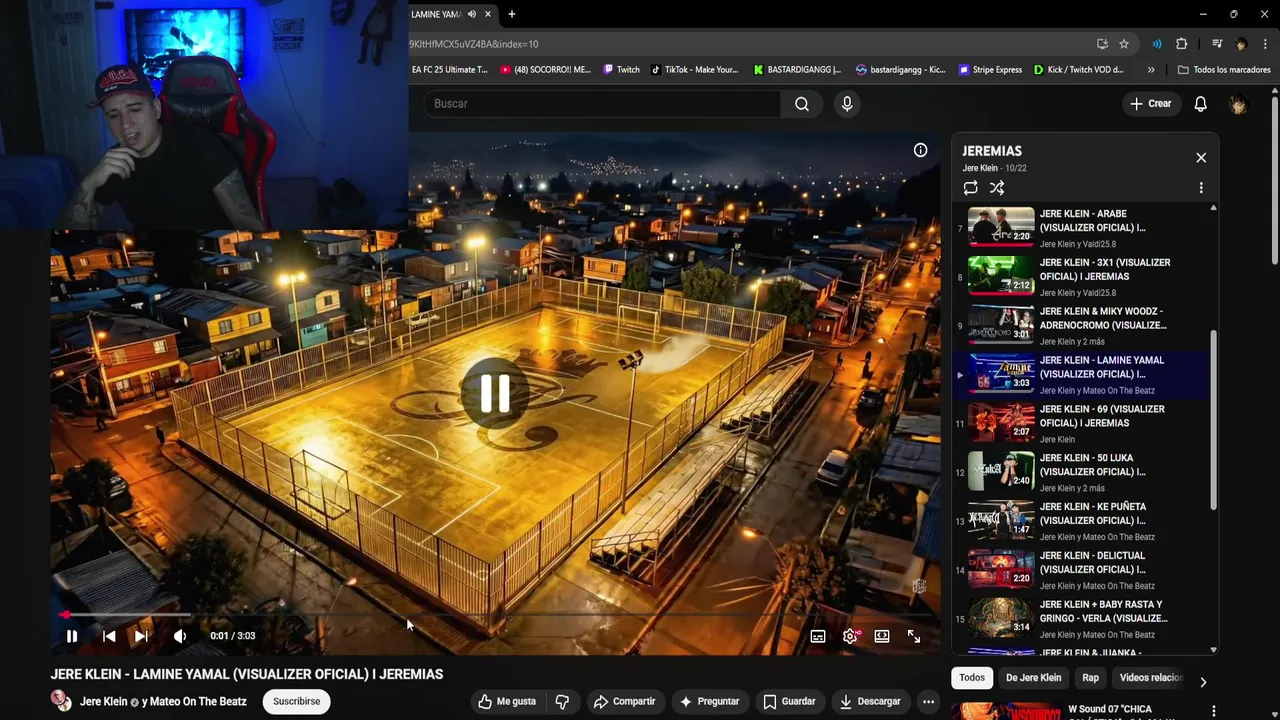Like the video with Me gusta
Image resolution: width=1280 pixels, height=720 pixels.
point(507,702)
